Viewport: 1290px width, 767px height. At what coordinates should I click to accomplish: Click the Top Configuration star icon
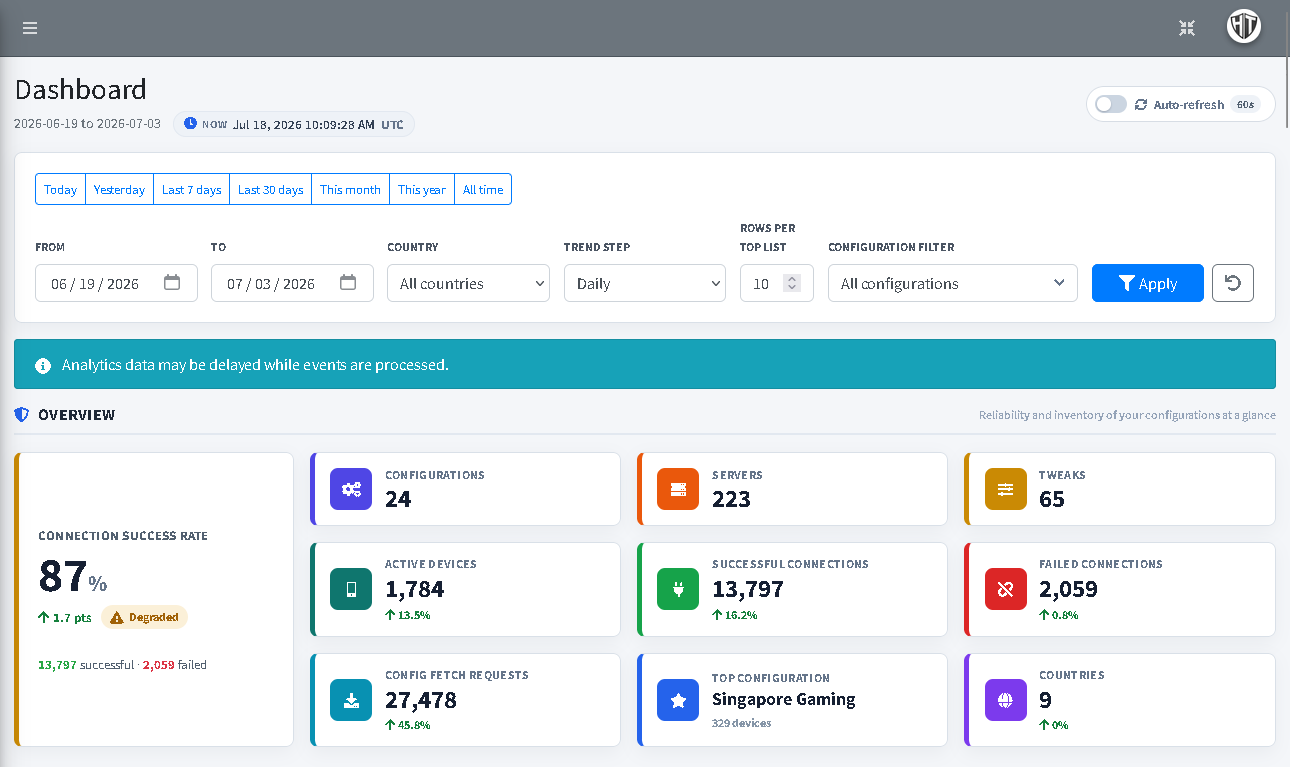pos(678,700)
